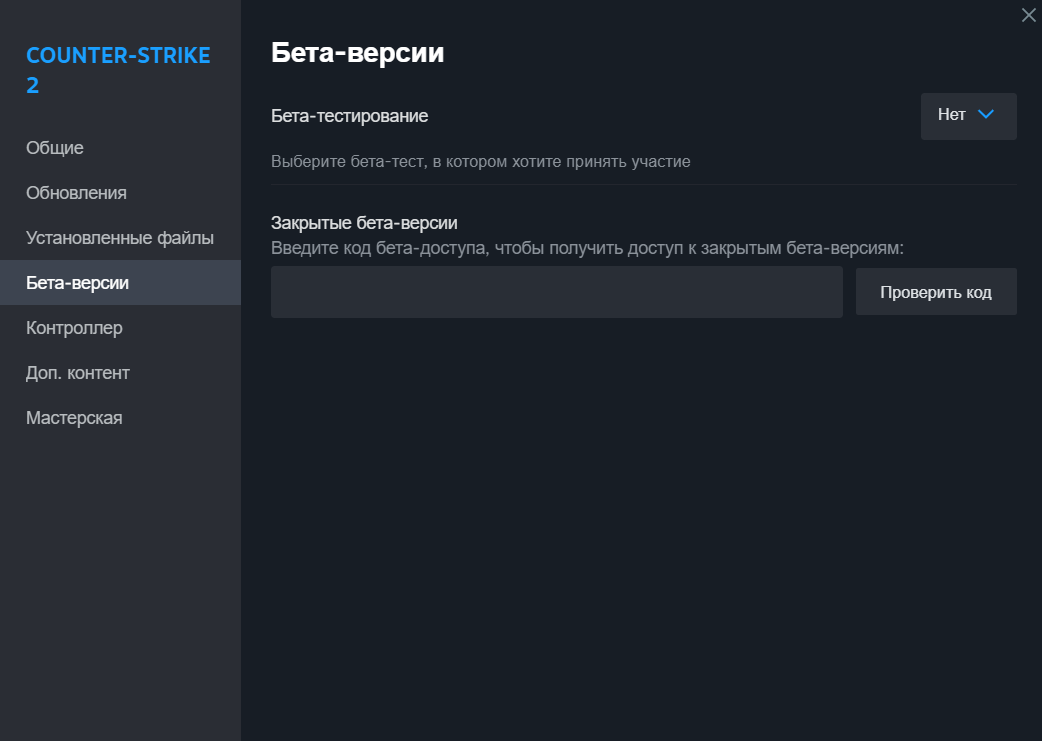Screen dimensions: 1042x741
Task: Click the Проверить код button
Action: (936, 292)
